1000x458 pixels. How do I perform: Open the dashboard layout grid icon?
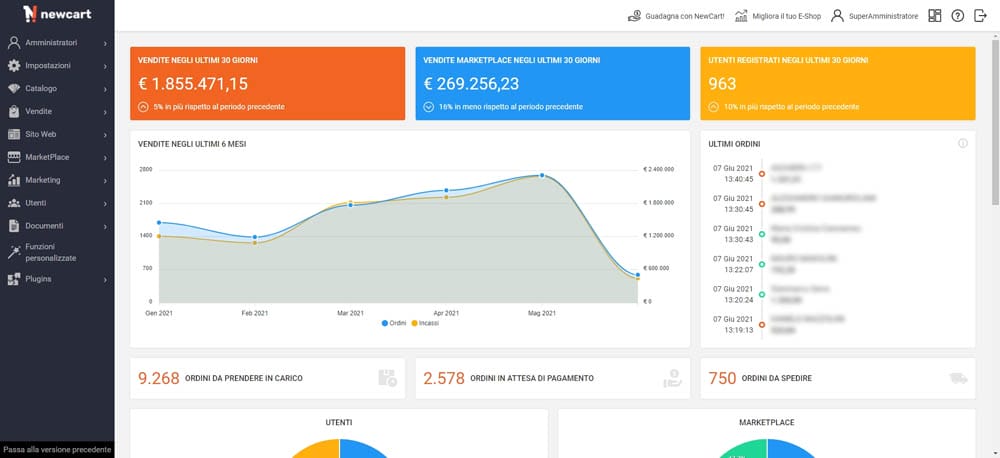pyautogui.click(x=935, y=15)
